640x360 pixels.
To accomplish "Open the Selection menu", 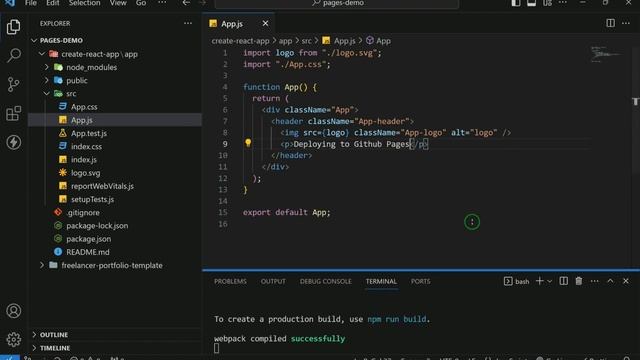I will [x=84, y=3].
